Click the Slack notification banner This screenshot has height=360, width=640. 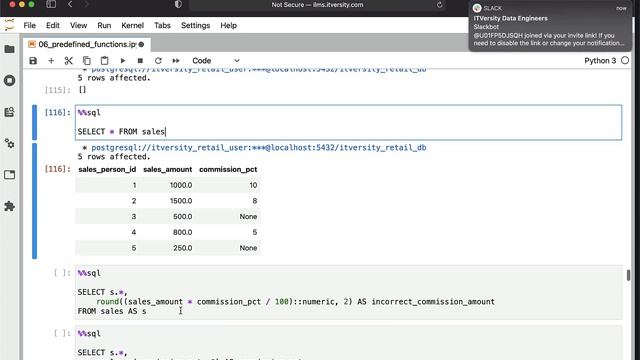pyautogui.click(x=550, y=26)
